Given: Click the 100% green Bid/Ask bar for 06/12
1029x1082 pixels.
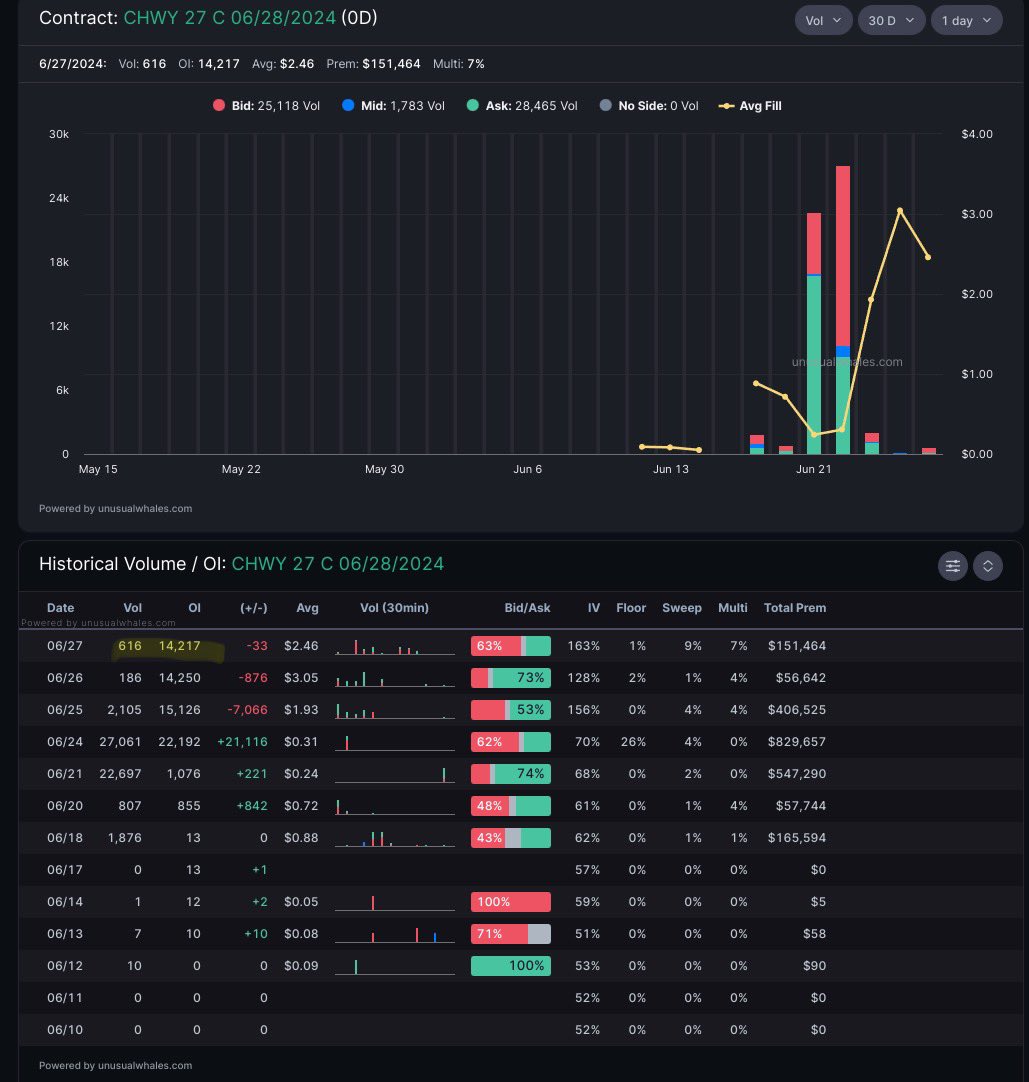Looking at the screenshot, I should (x=510, y=966).
